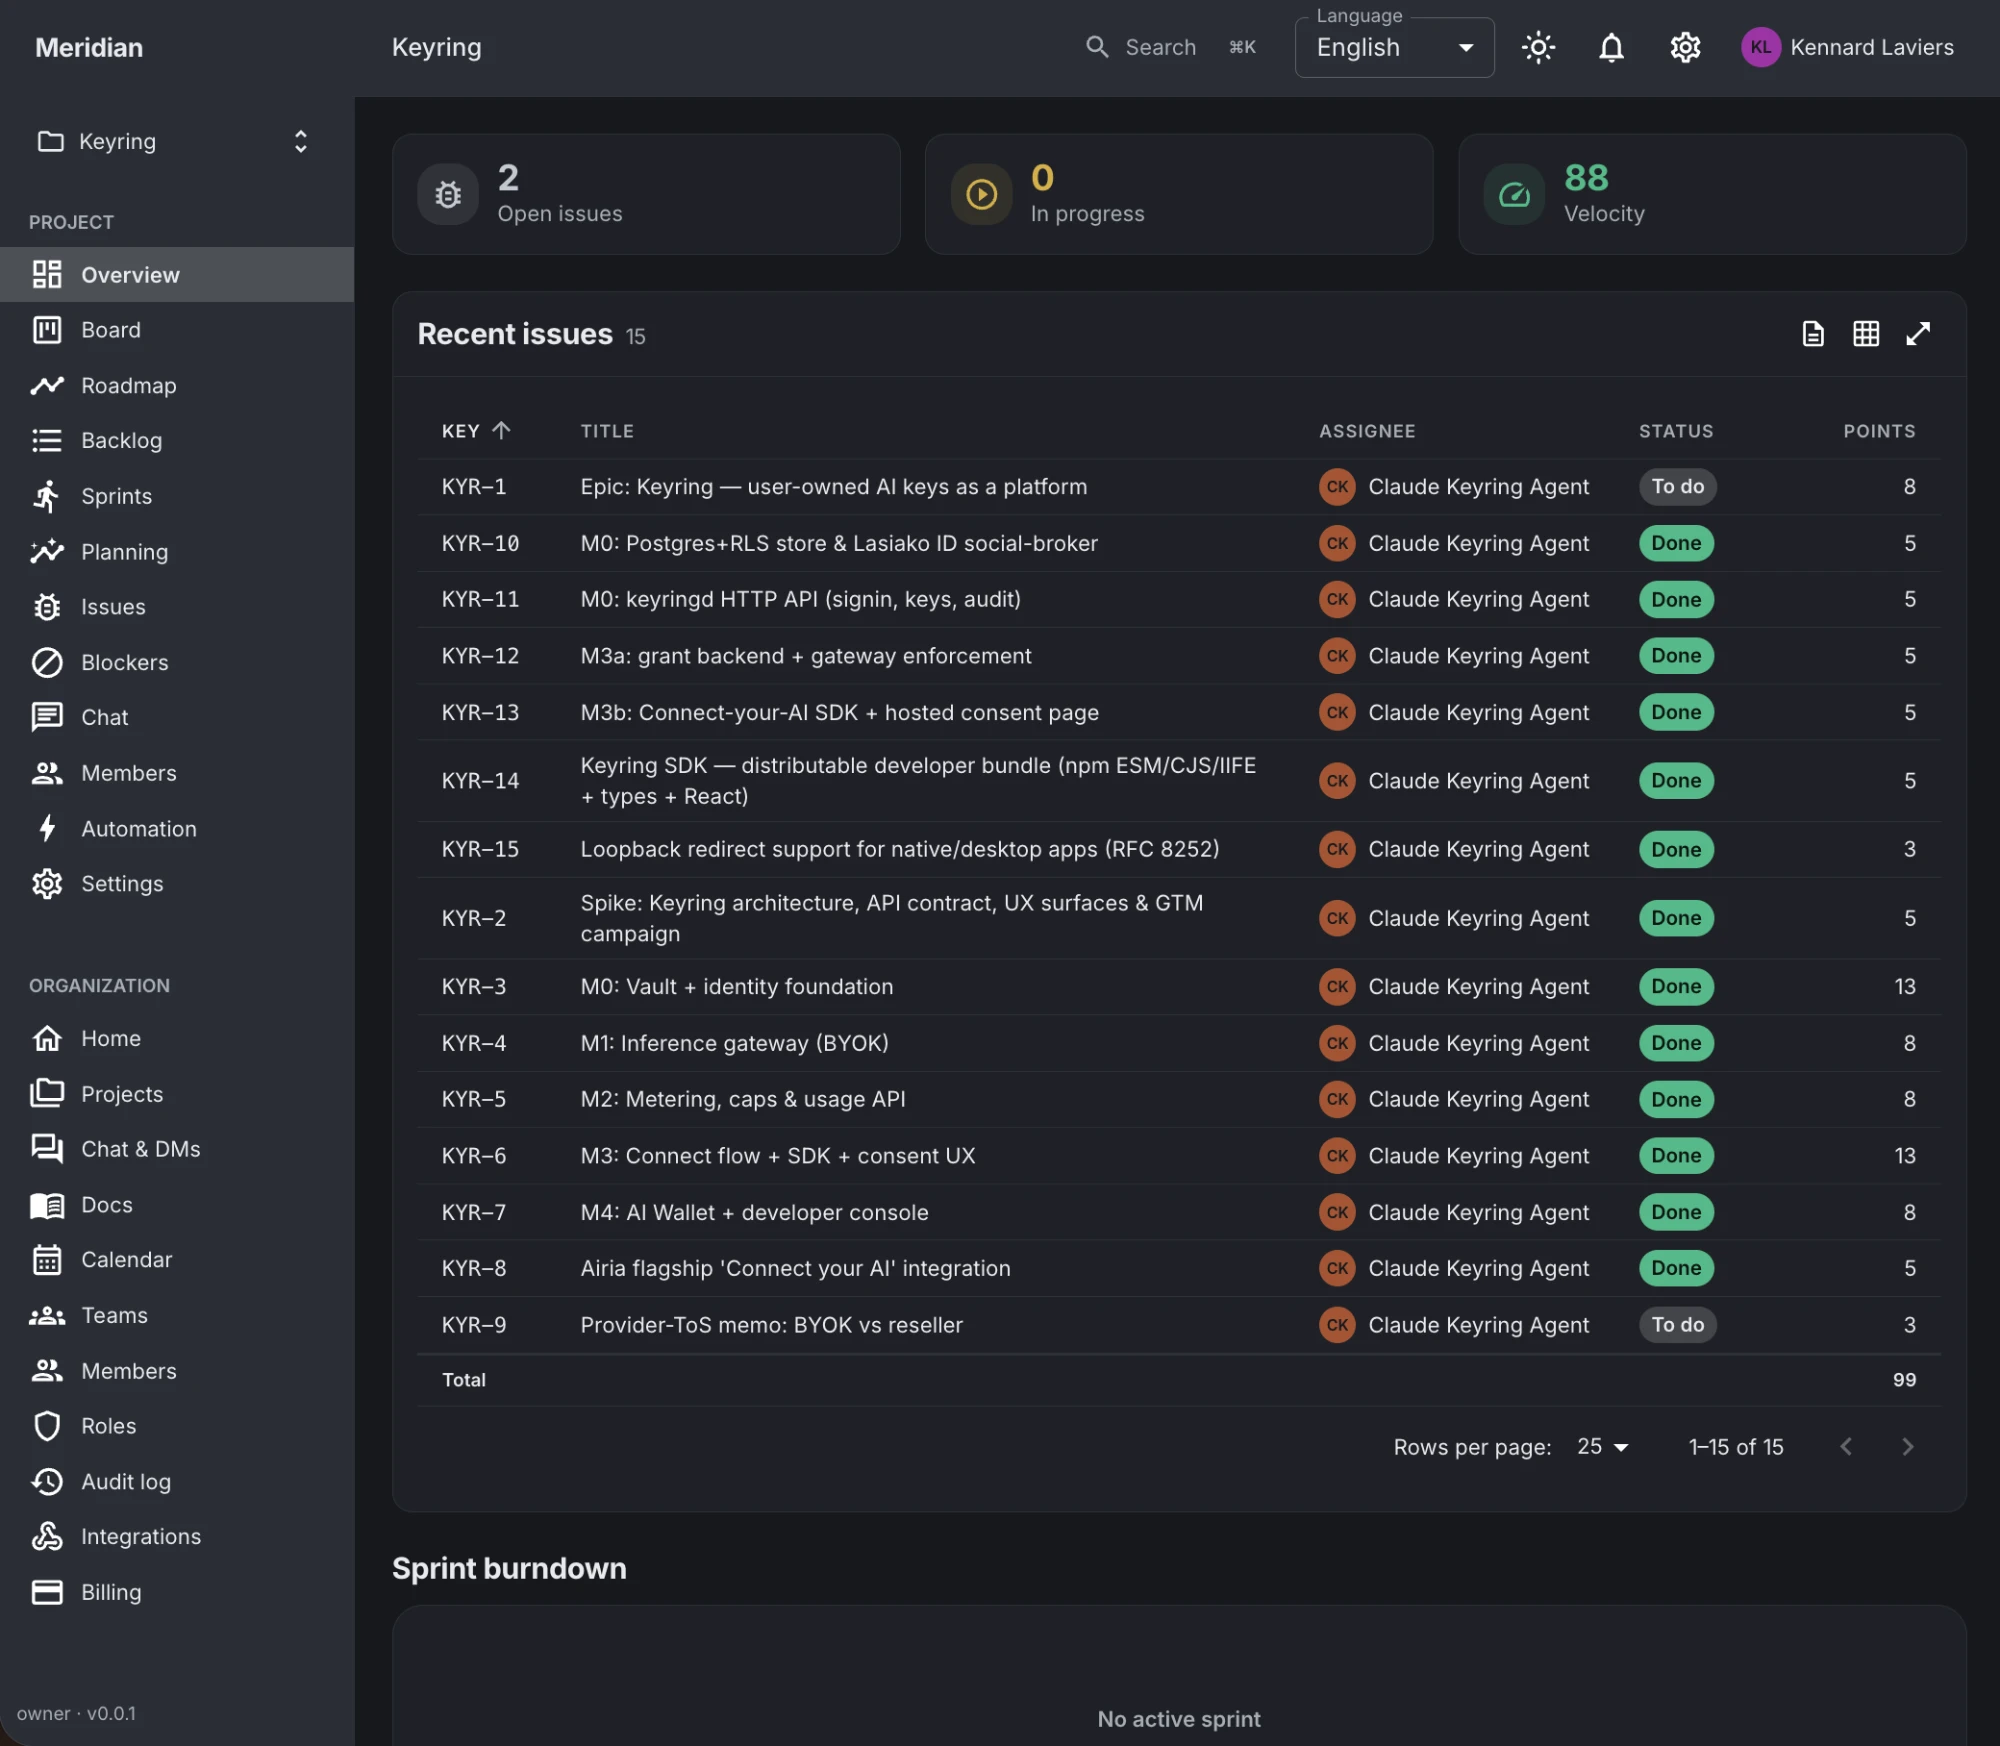Click the search magnifier icon

[x=1097, y=47]
